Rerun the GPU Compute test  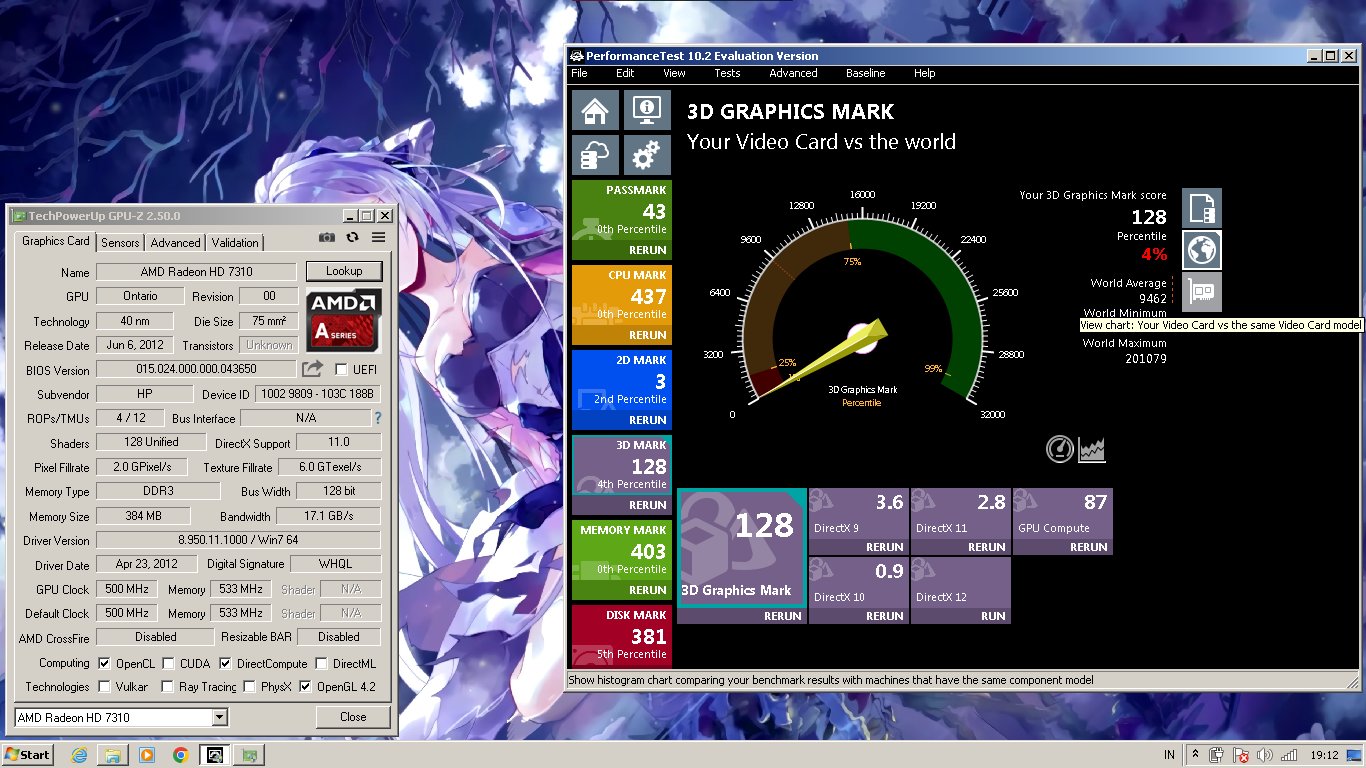click(x=1089, y=547)
